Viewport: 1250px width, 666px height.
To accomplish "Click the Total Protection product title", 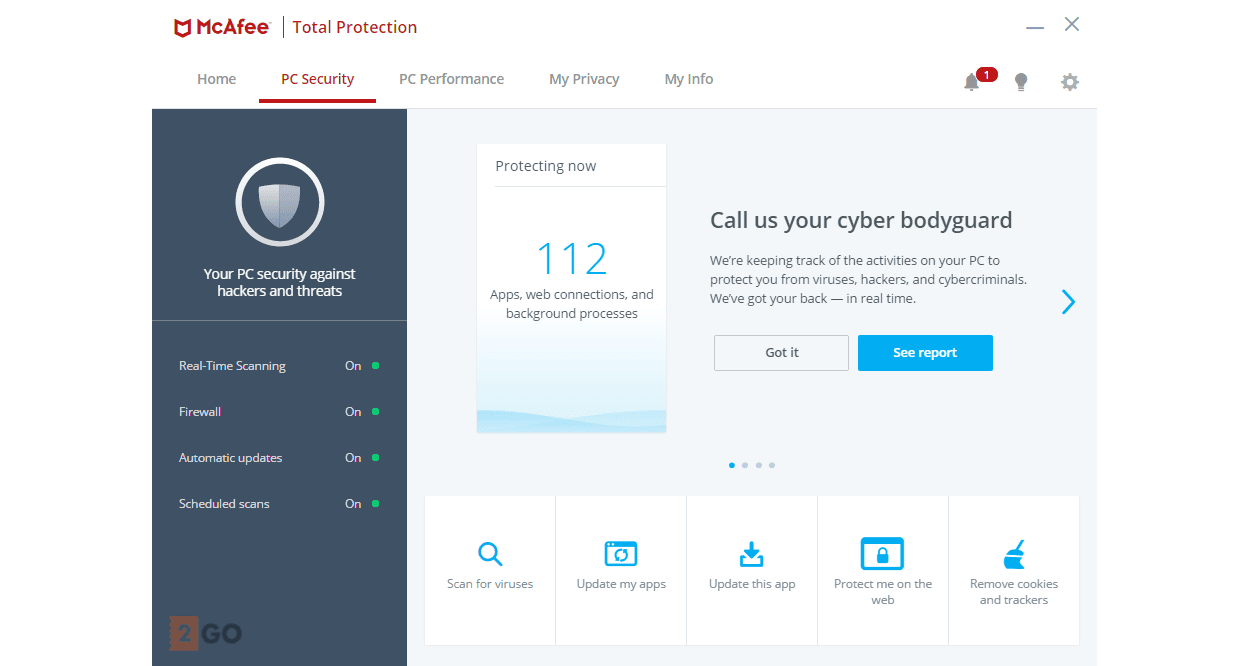I will [355, 27].
